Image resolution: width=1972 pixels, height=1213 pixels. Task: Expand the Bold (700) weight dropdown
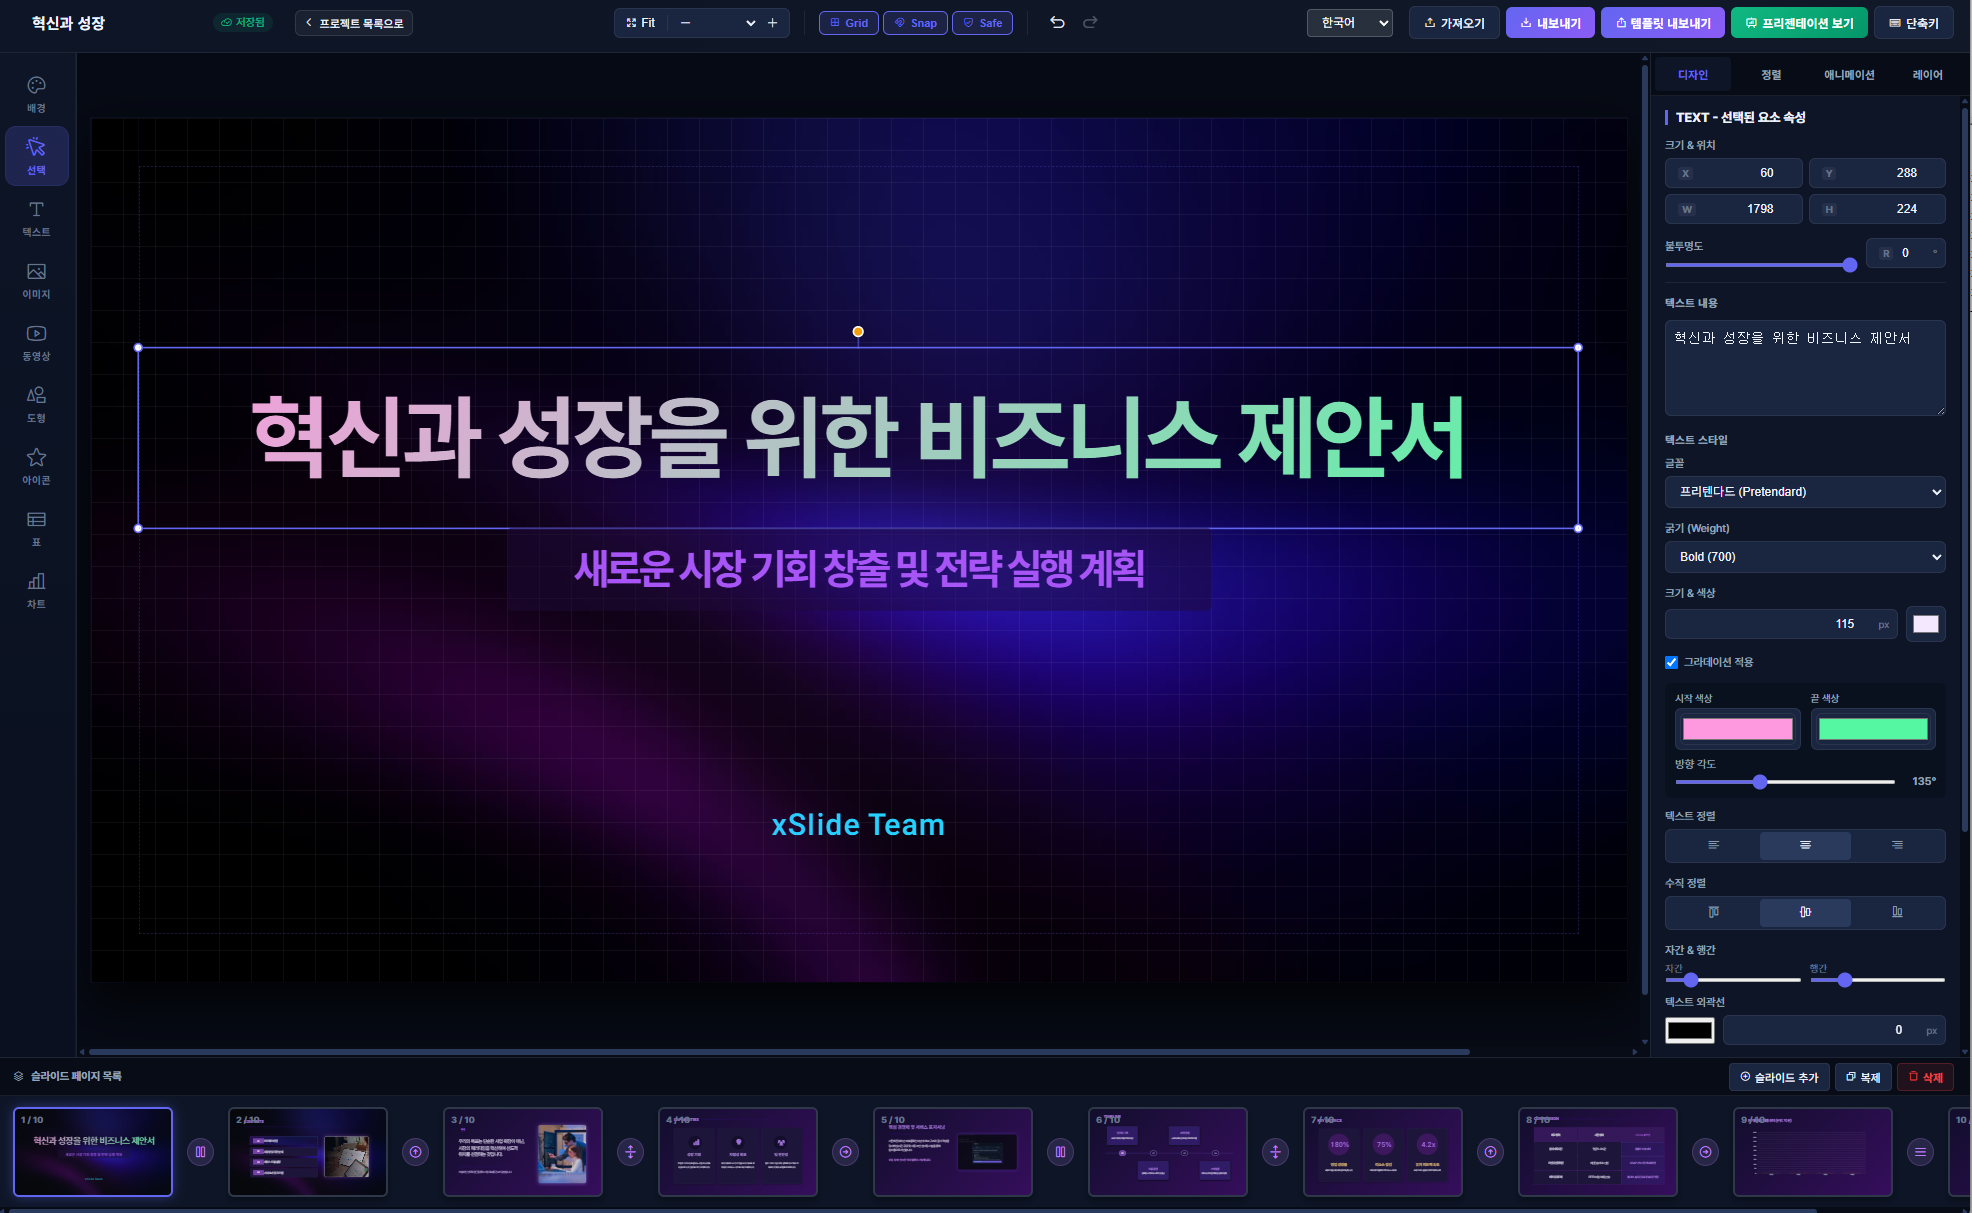point(1805,557)
